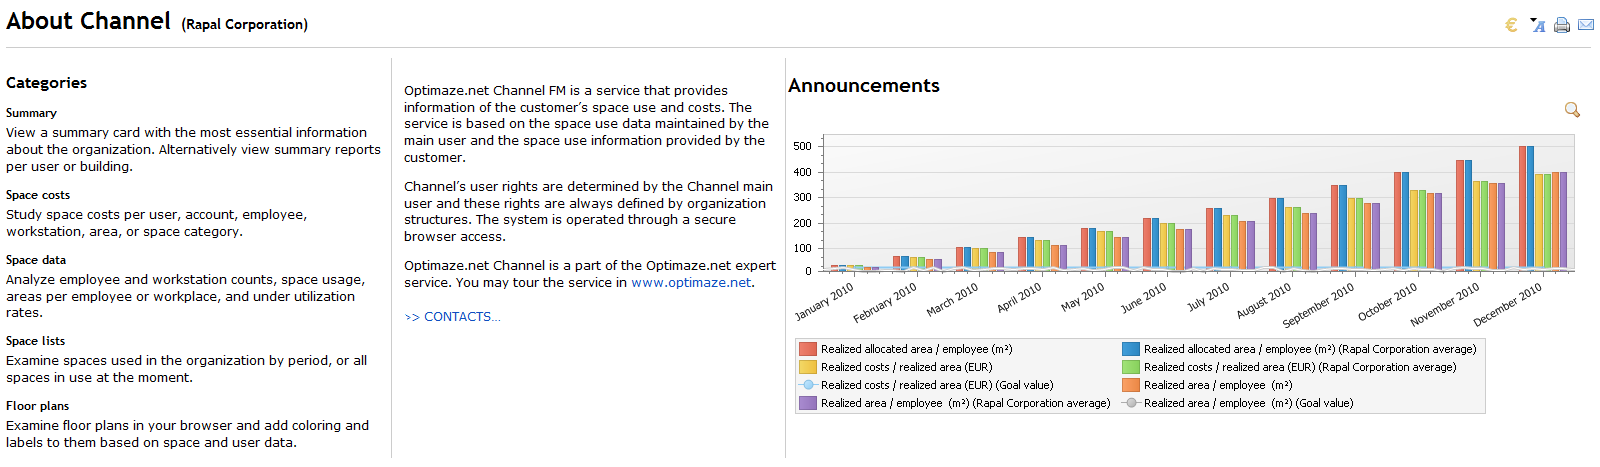Screen dimensions: 1600x467
Task: Click purple Realized area average legend swatch
Action: pyautogui.click(x=808, y=403)
